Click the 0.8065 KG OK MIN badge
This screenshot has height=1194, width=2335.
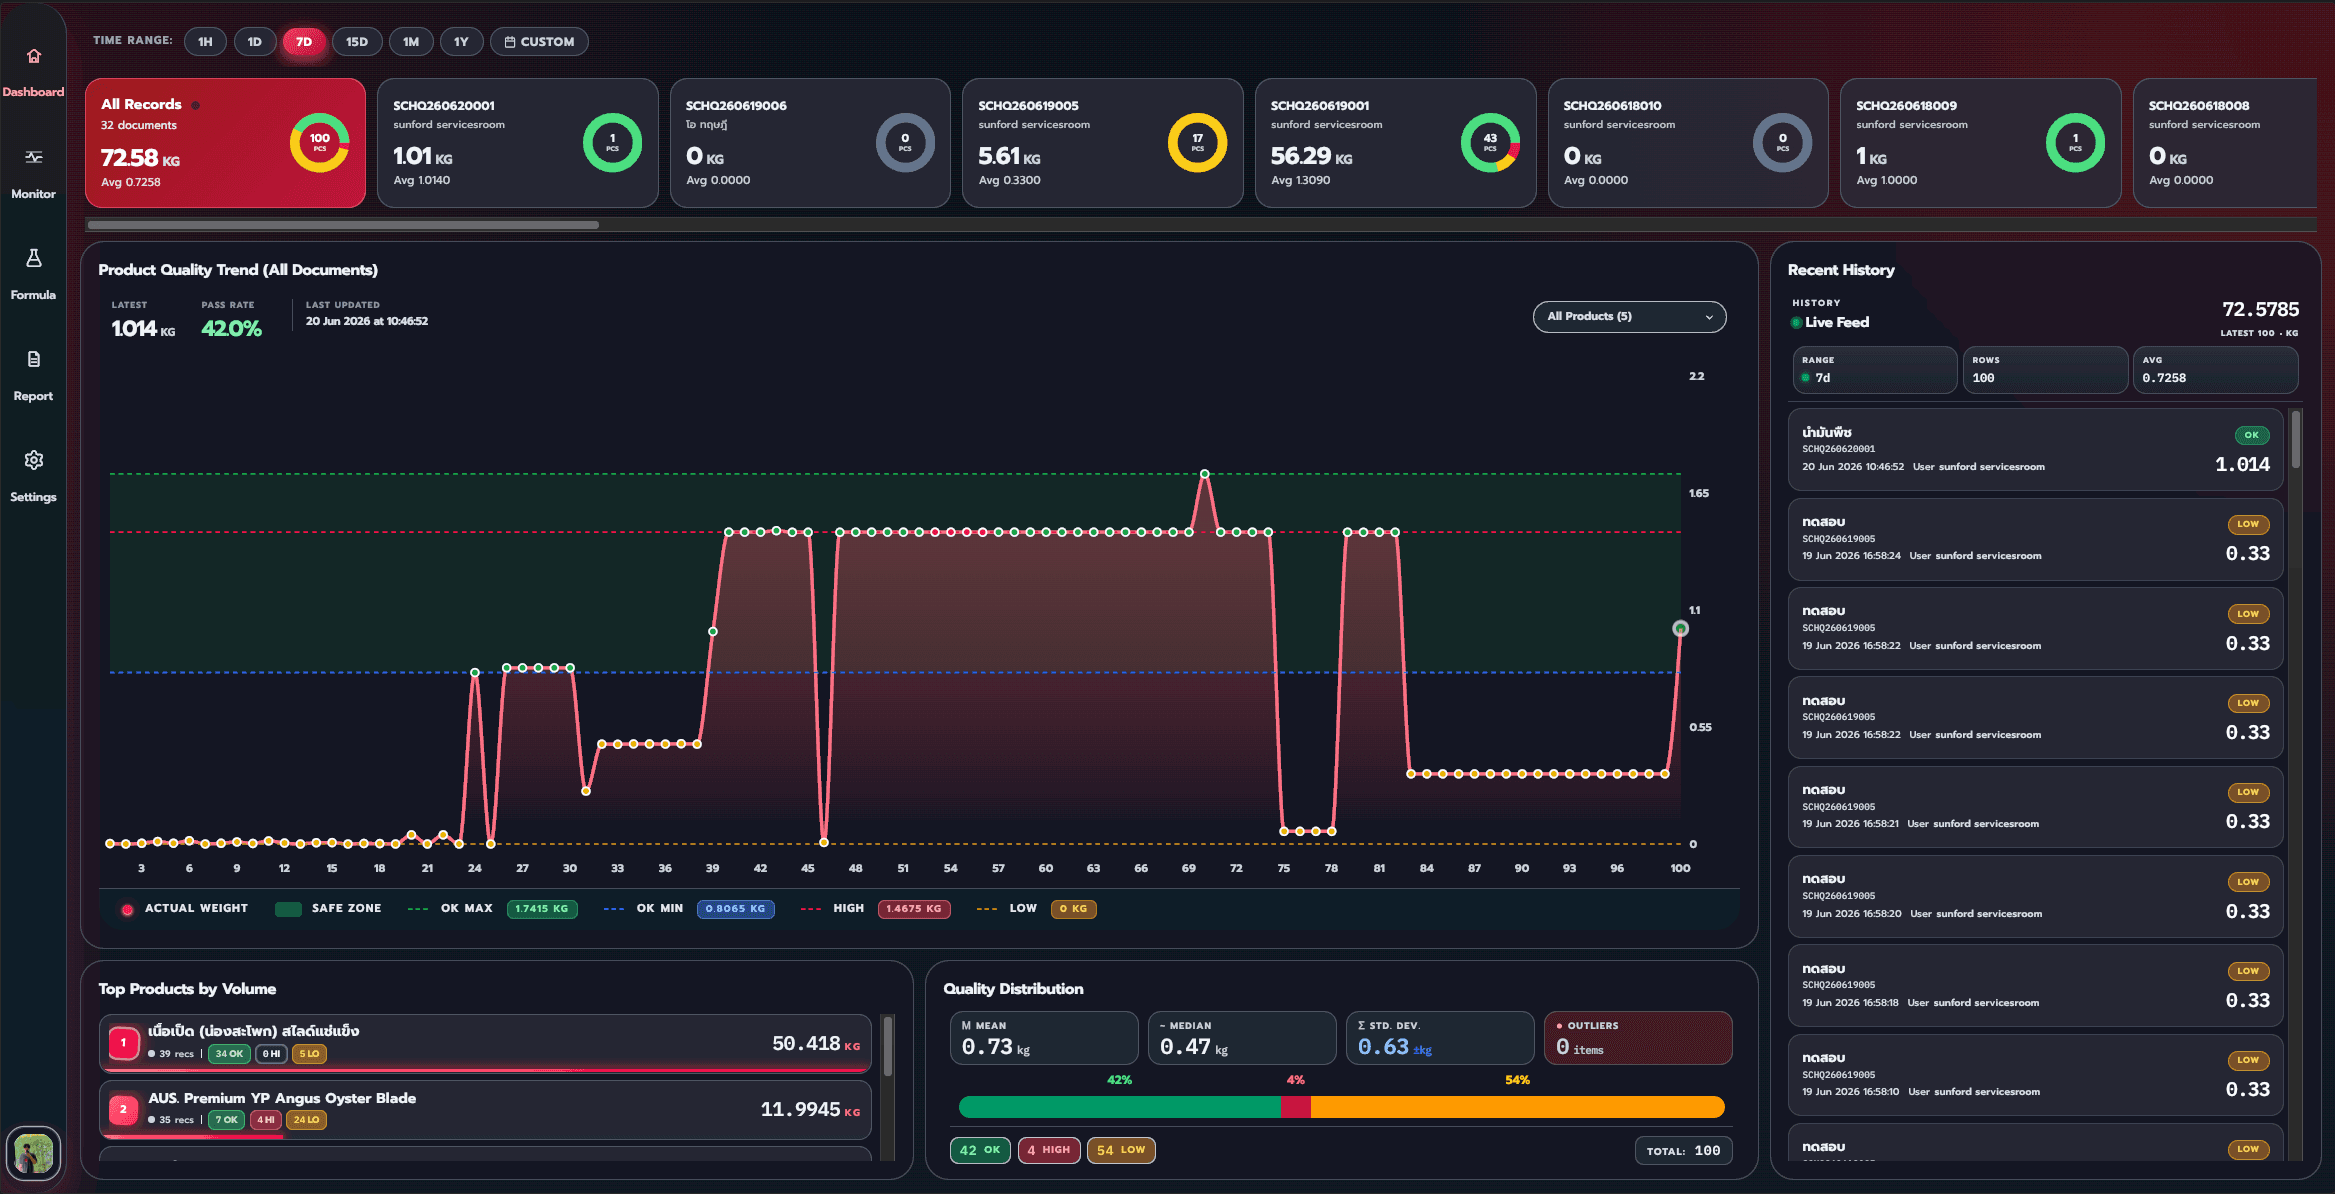point(735,909)
